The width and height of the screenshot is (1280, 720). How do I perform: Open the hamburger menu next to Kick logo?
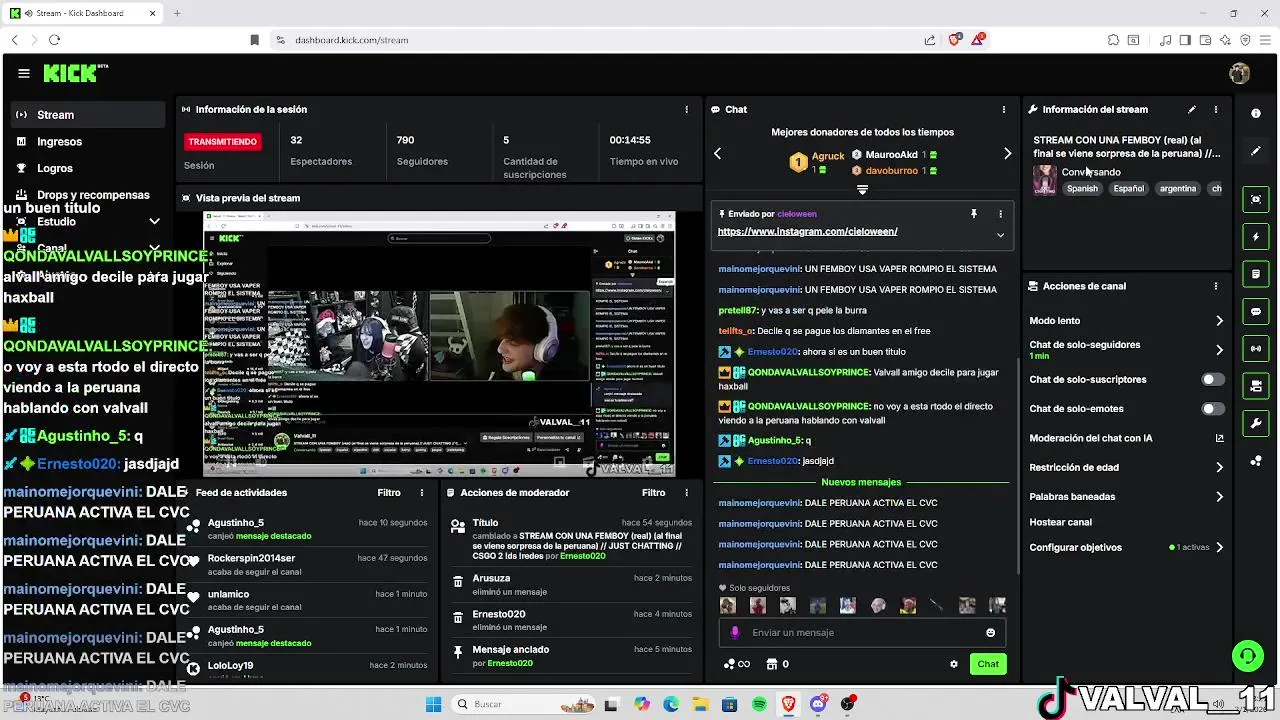tap(24, 73)
